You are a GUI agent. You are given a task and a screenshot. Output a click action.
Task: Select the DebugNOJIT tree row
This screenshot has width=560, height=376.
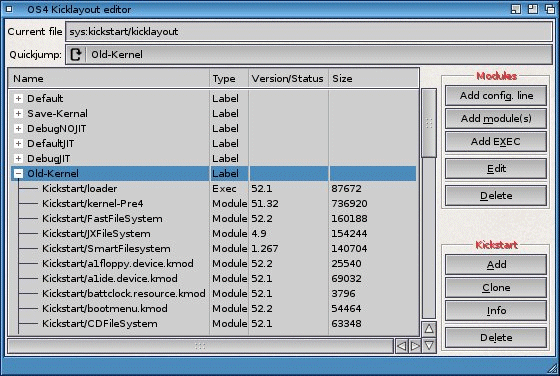click(x=214, y=129)
